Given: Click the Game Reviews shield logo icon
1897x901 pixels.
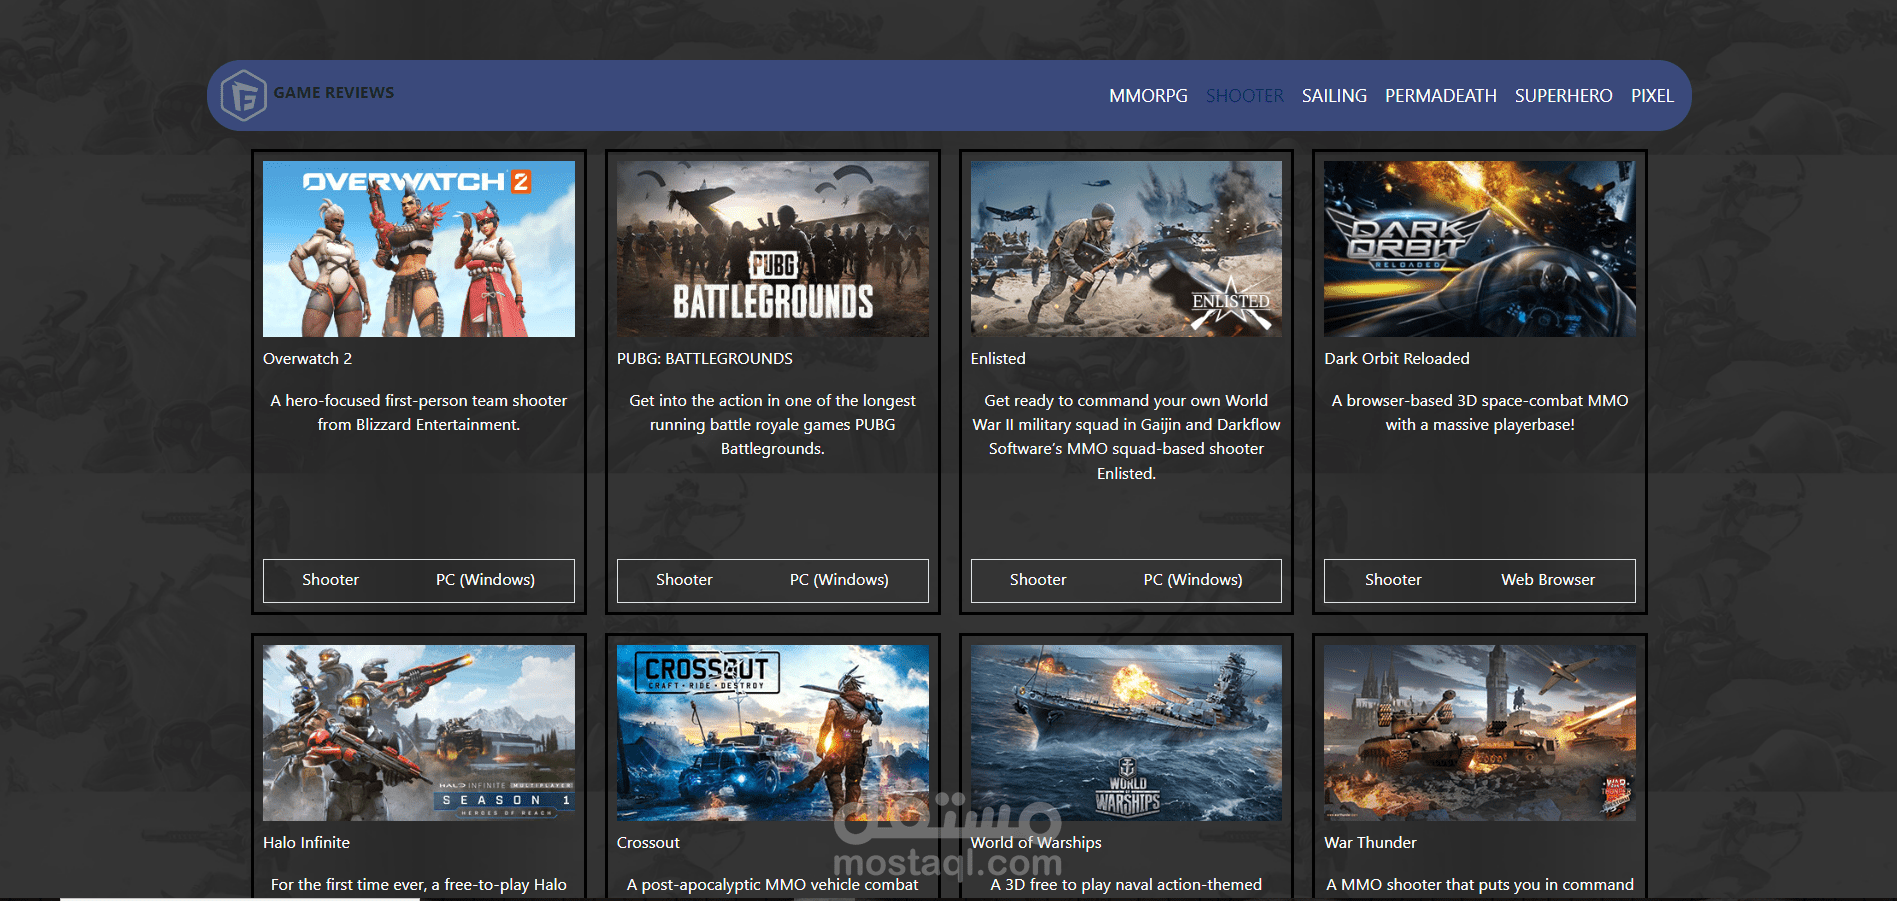Looking at the screenshot, I should pos(243,95).
